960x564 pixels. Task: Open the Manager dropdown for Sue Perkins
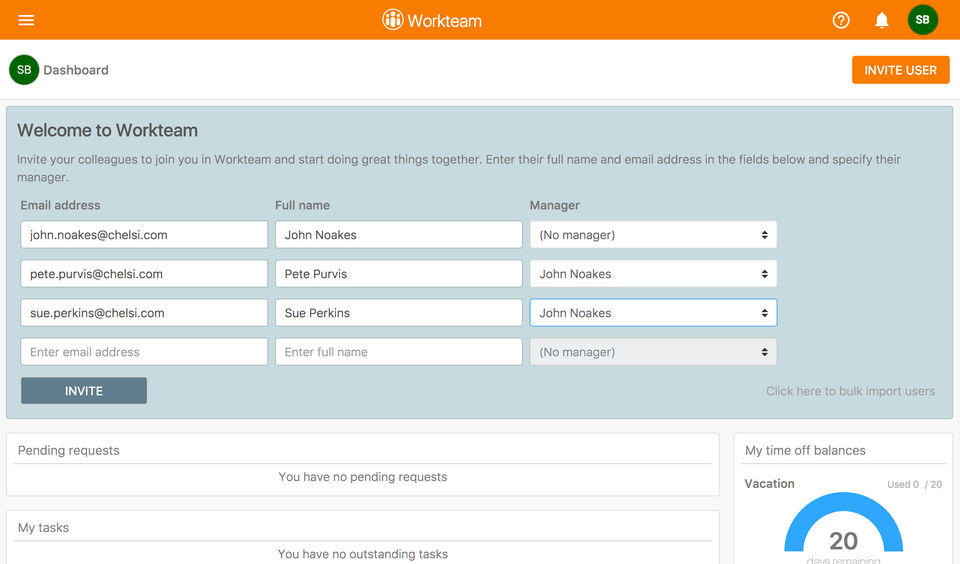(653, 313)
